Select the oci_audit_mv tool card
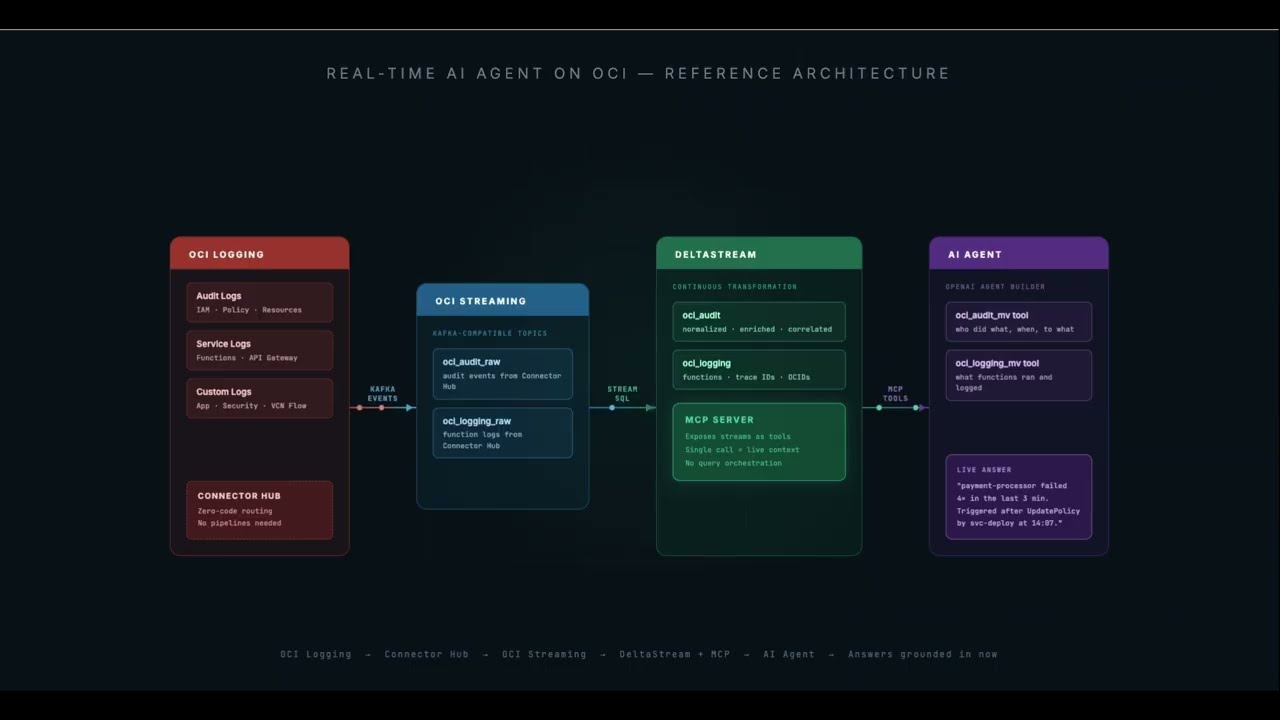Image resolution: width=1280 pixels, height=720 pixels. click(x=1018, y=322)
